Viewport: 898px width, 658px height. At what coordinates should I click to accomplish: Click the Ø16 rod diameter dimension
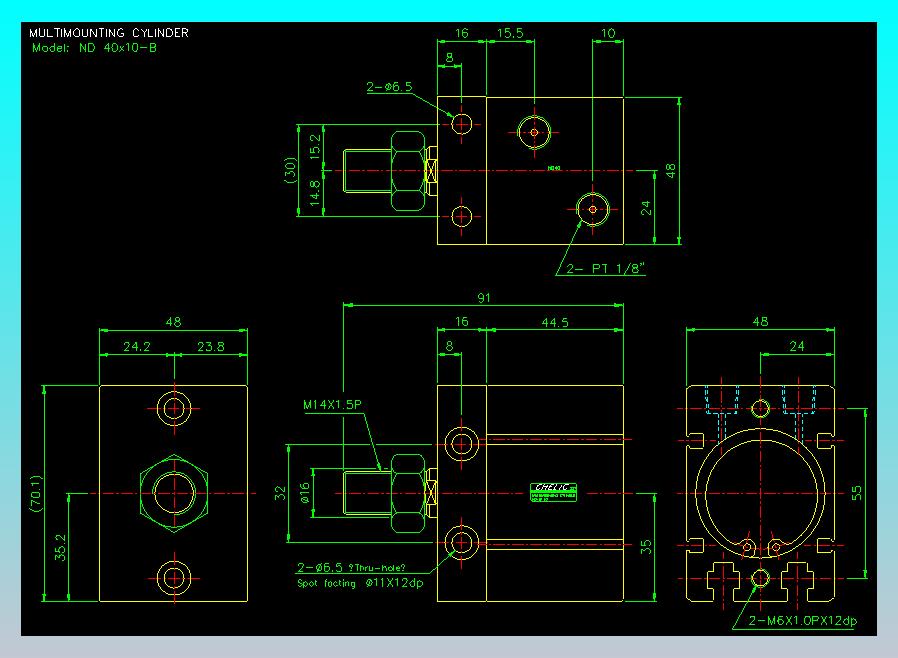point(305,493)
